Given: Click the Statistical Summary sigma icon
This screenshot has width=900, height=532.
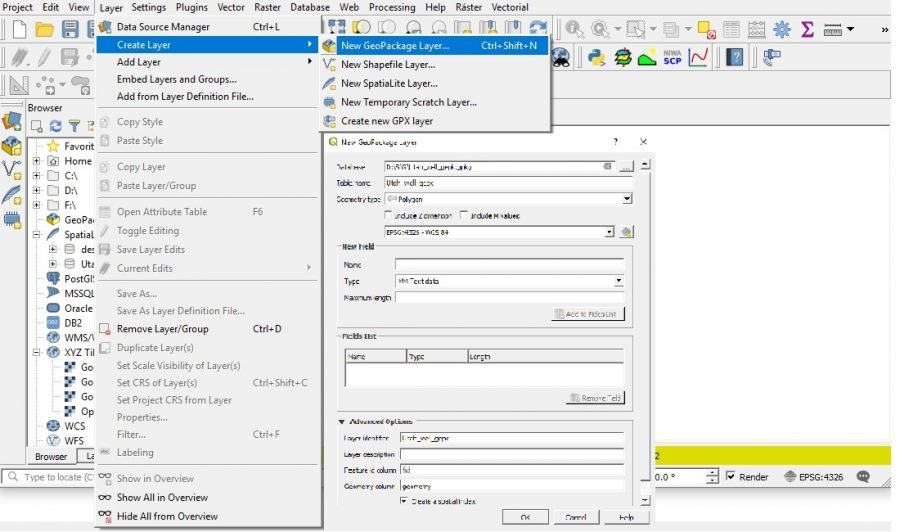Looking at the screenshot, I should [807, 29].
